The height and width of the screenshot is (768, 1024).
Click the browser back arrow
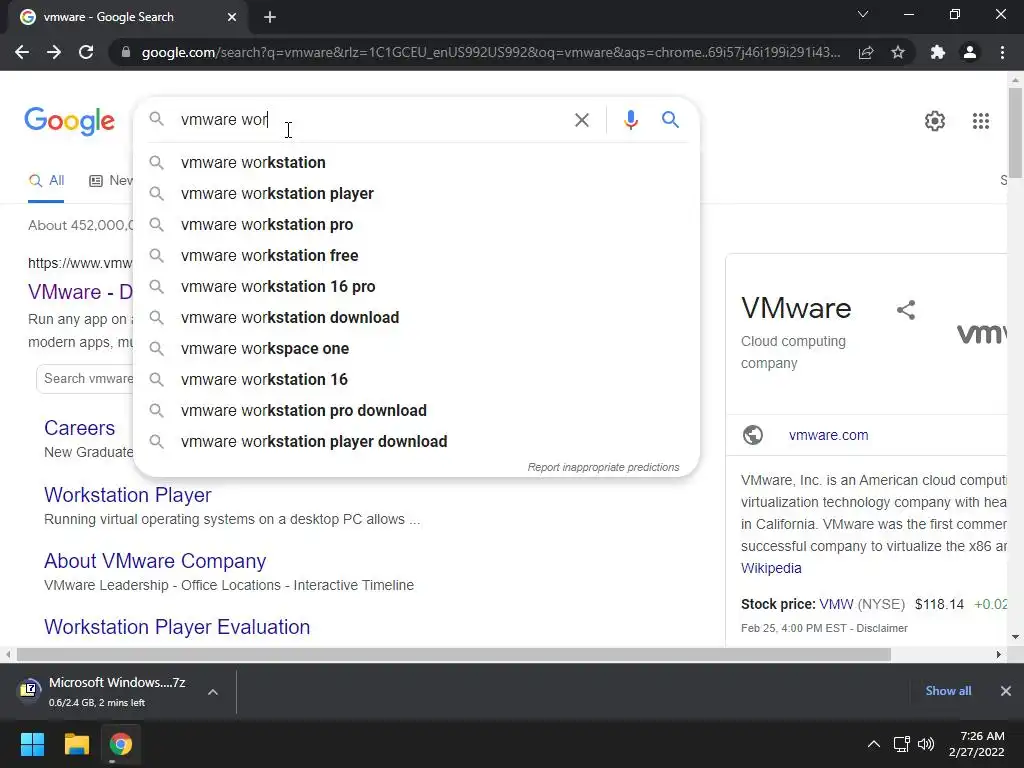click(22, 52)
